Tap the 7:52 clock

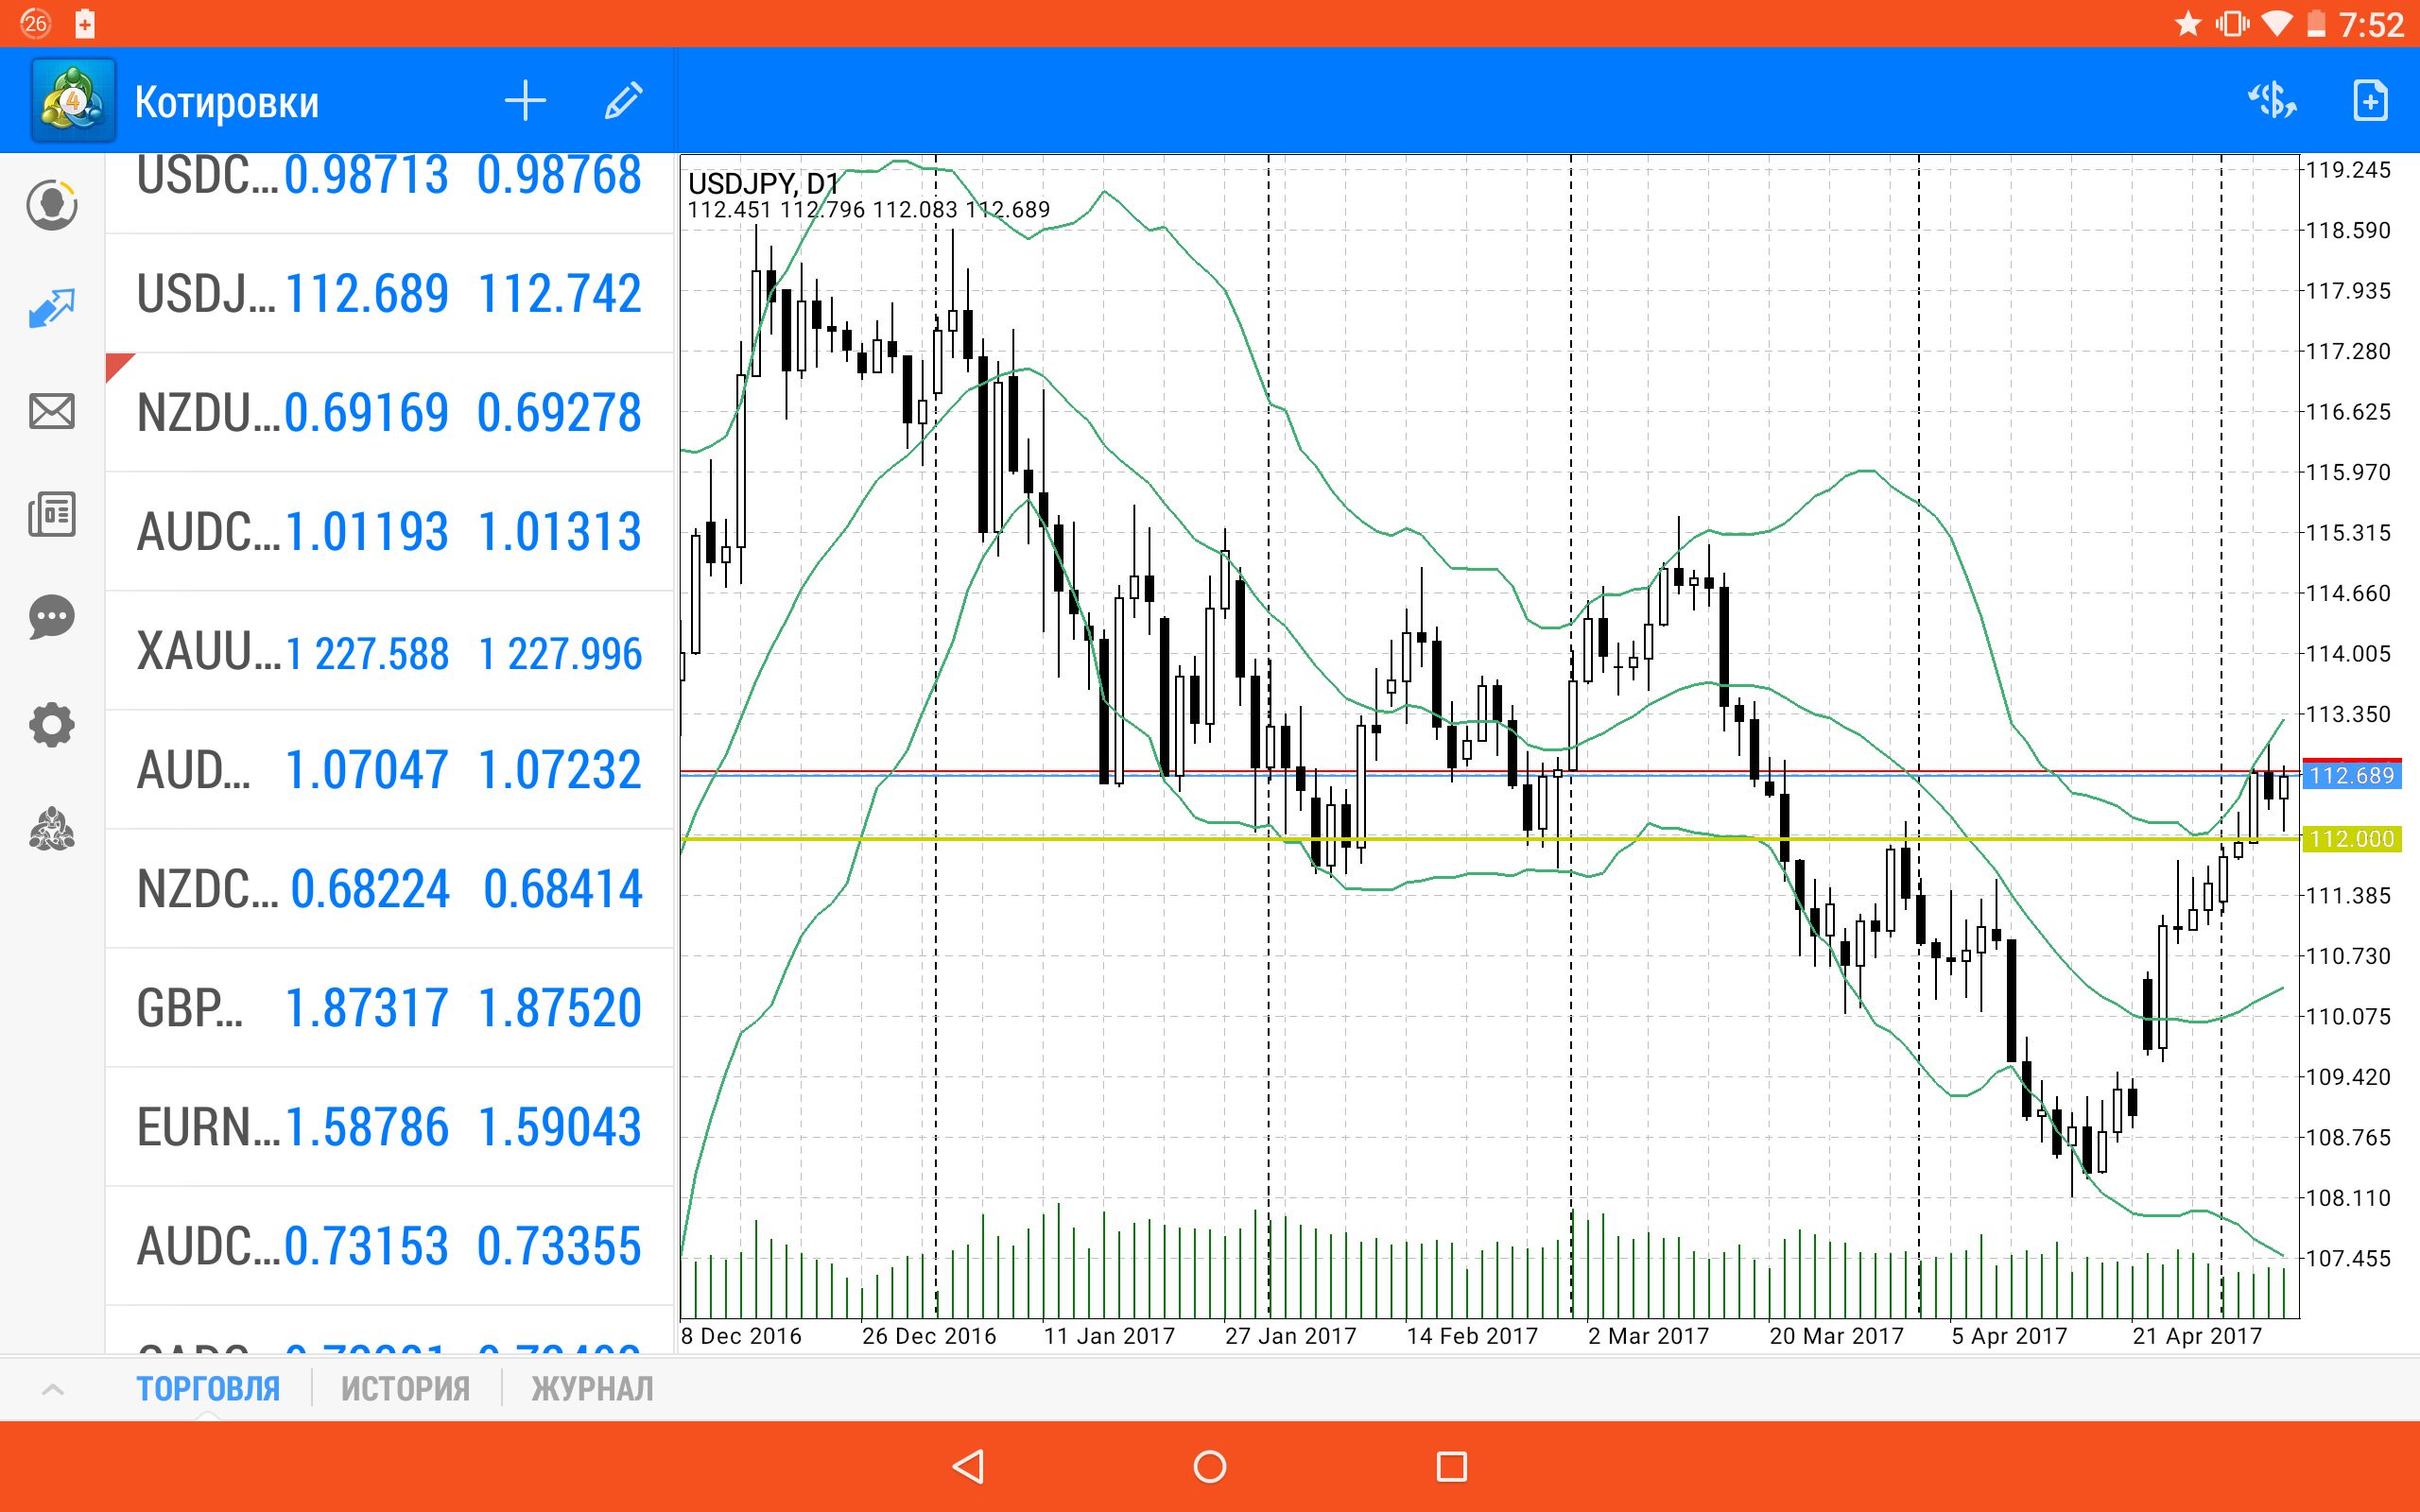[2372, 24]
